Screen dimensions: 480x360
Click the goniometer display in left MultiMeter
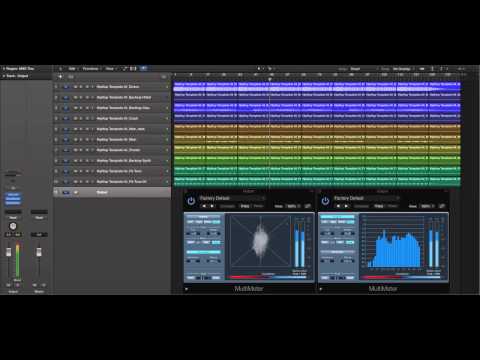[260, 241]
